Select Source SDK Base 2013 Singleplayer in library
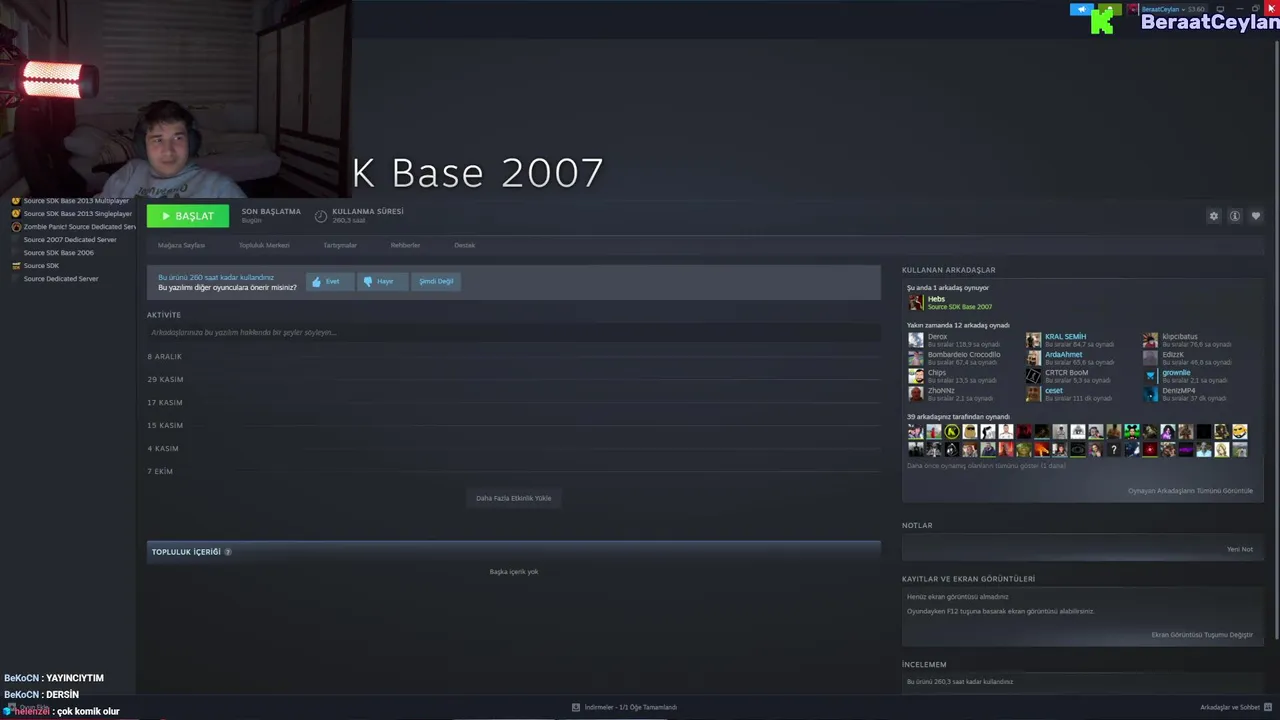 [78, 214]
